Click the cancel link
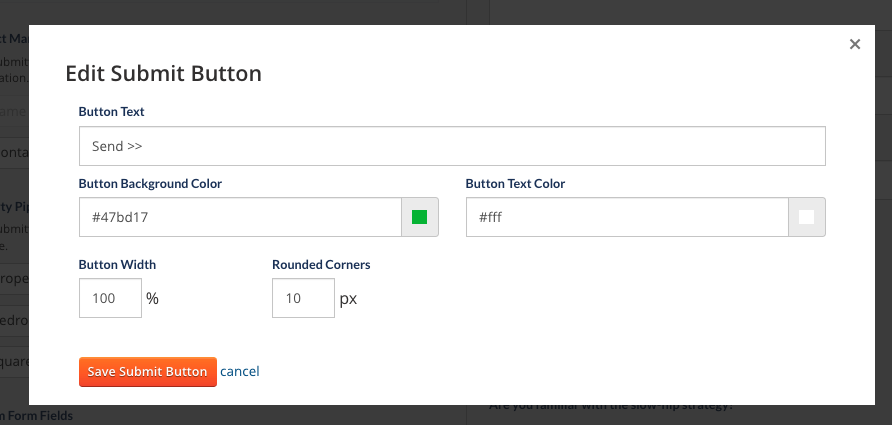Screen dimensions: 892x425 [239, 372]
